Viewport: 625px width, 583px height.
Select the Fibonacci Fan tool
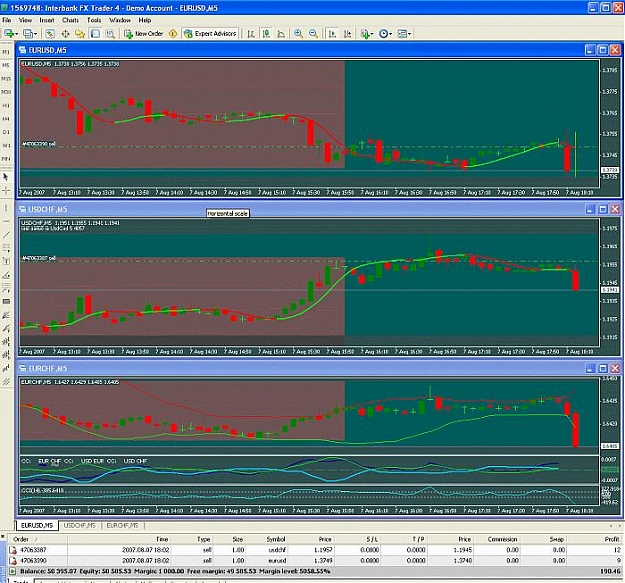[x=6, y=315]
